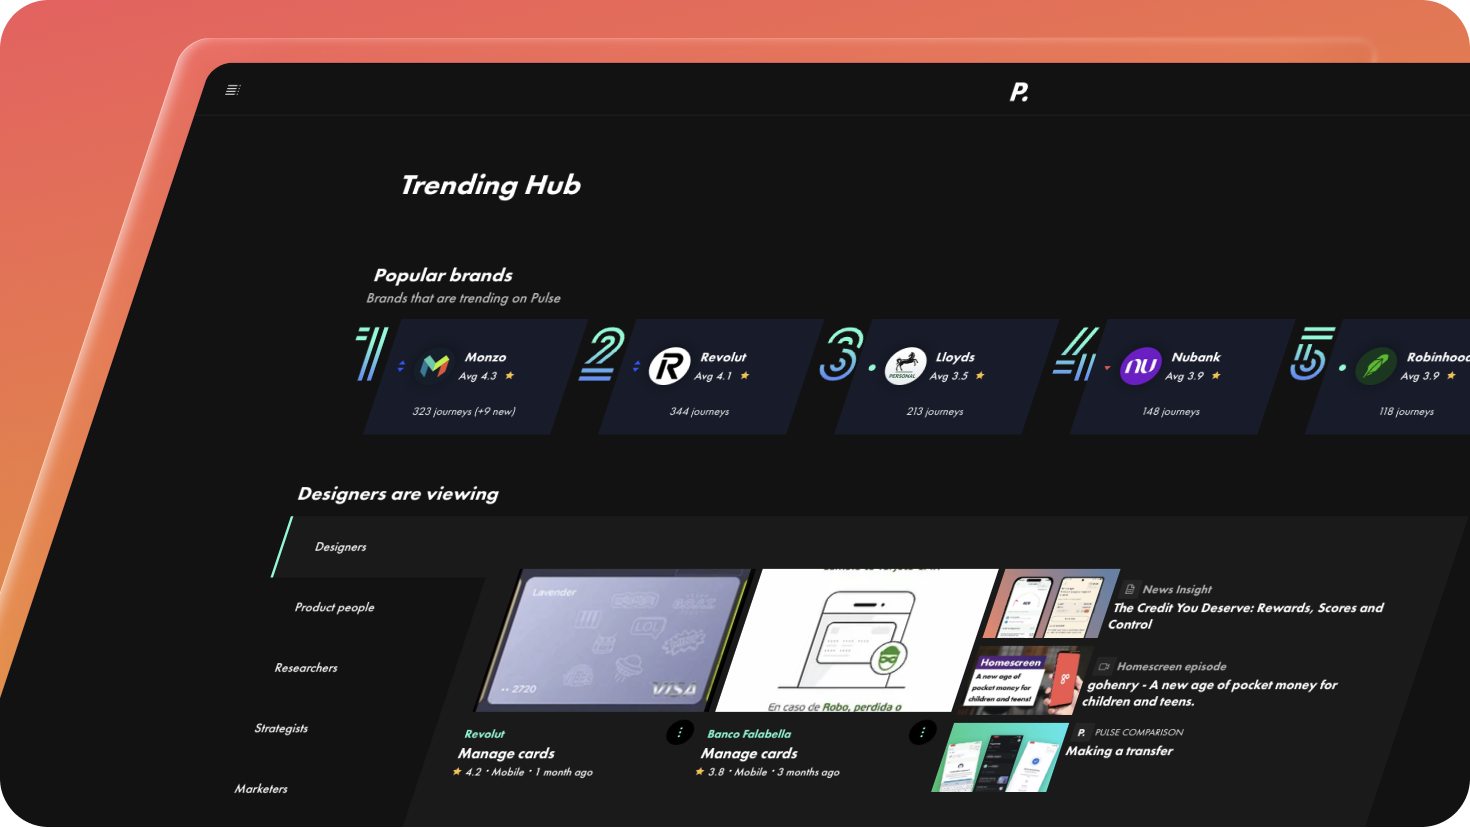Click the Pulse P. logo
The height and width of the screenshot is (828, 1470).
pyautogui.click(x=1019, y=92)
